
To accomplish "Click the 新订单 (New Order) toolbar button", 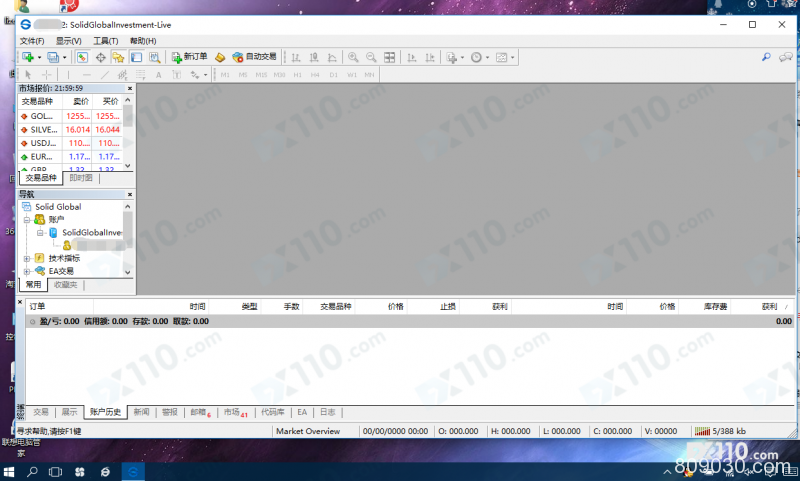I will pos(189,57).
